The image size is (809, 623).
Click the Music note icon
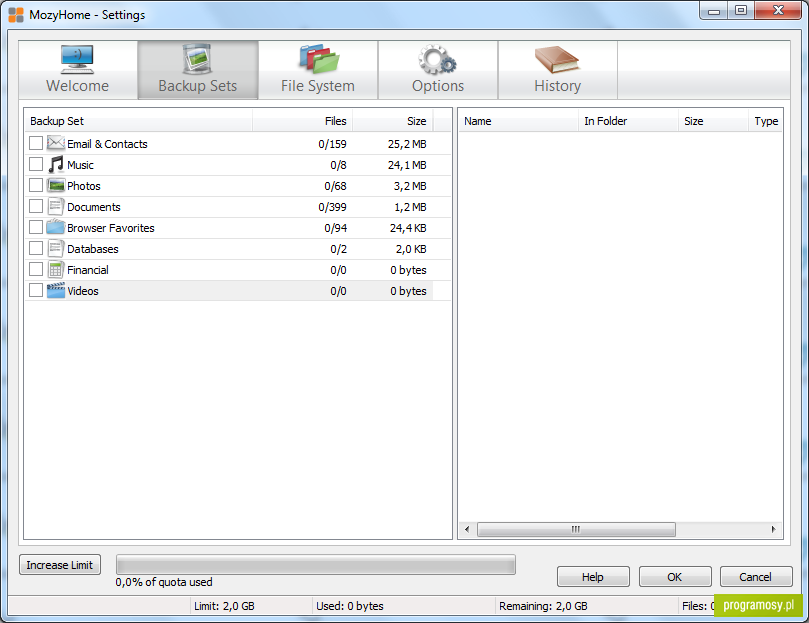pos(56,164)
